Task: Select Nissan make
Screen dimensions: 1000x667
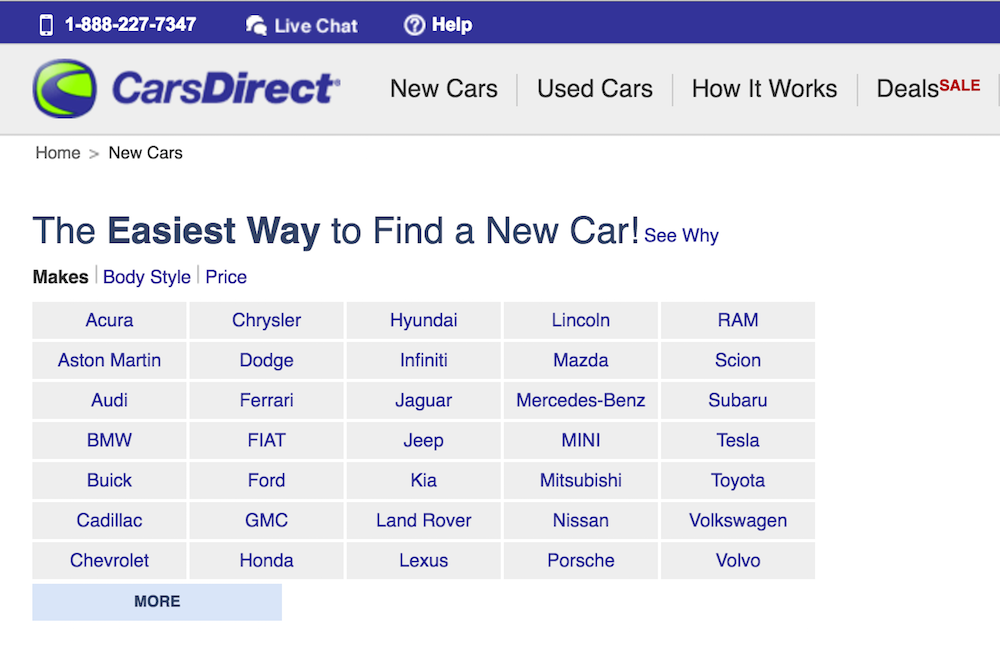Action: [580, 520]
